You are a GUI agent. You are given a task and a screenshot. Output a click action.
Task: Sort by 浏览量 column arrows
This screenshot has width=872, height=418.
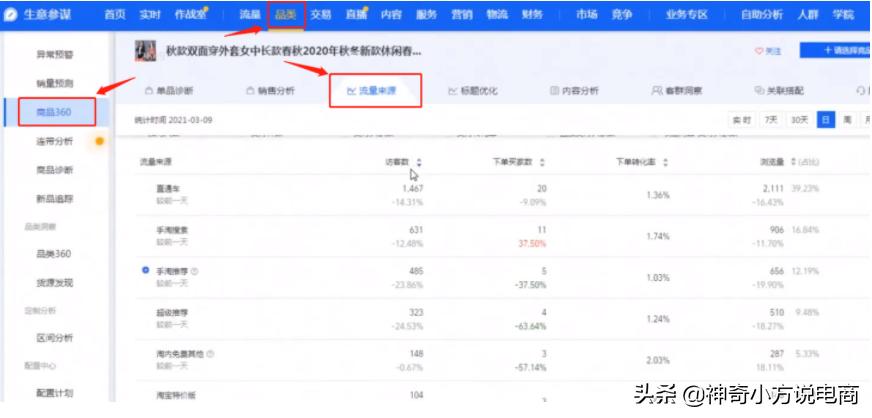[x=792, y=162]
